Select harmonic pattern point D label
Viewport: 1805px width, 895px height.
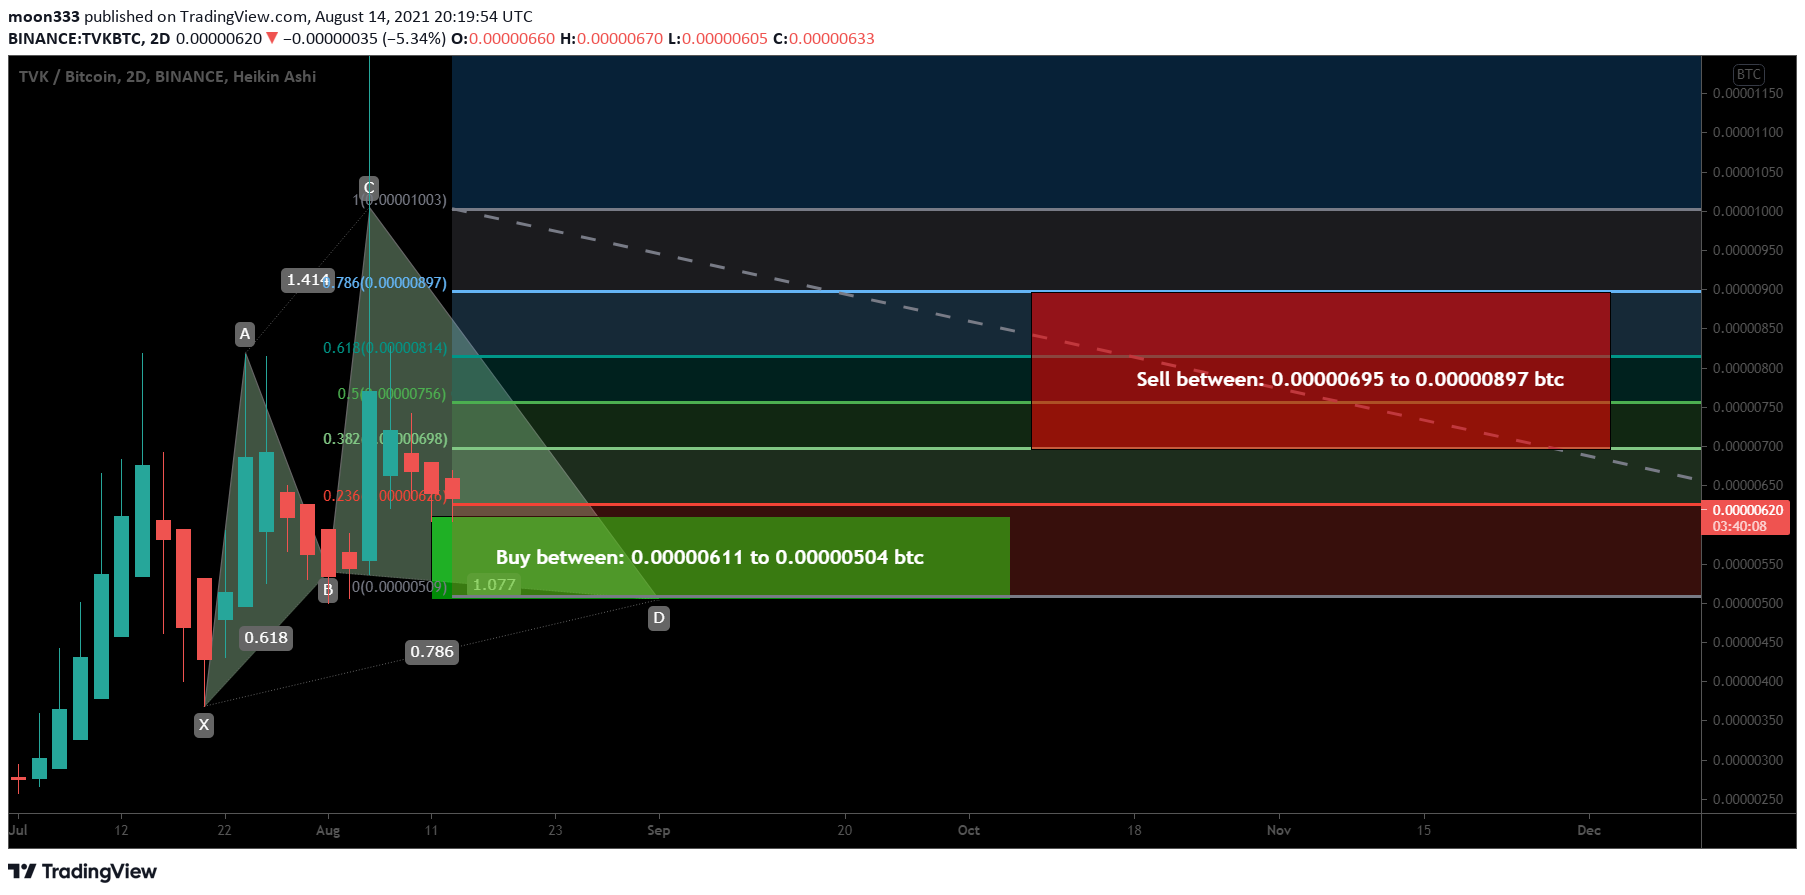[659, 618]
